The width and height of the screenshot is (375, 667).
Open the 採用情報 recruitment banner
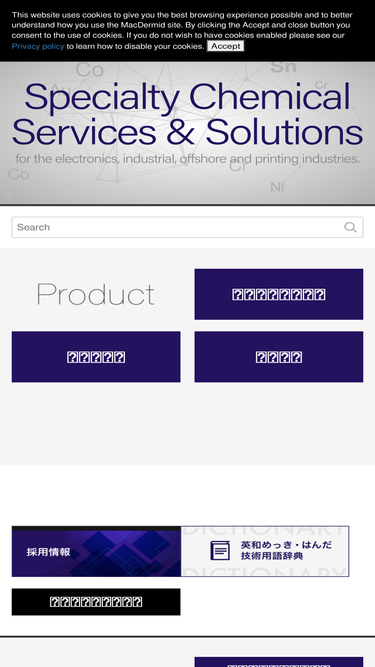96,551
